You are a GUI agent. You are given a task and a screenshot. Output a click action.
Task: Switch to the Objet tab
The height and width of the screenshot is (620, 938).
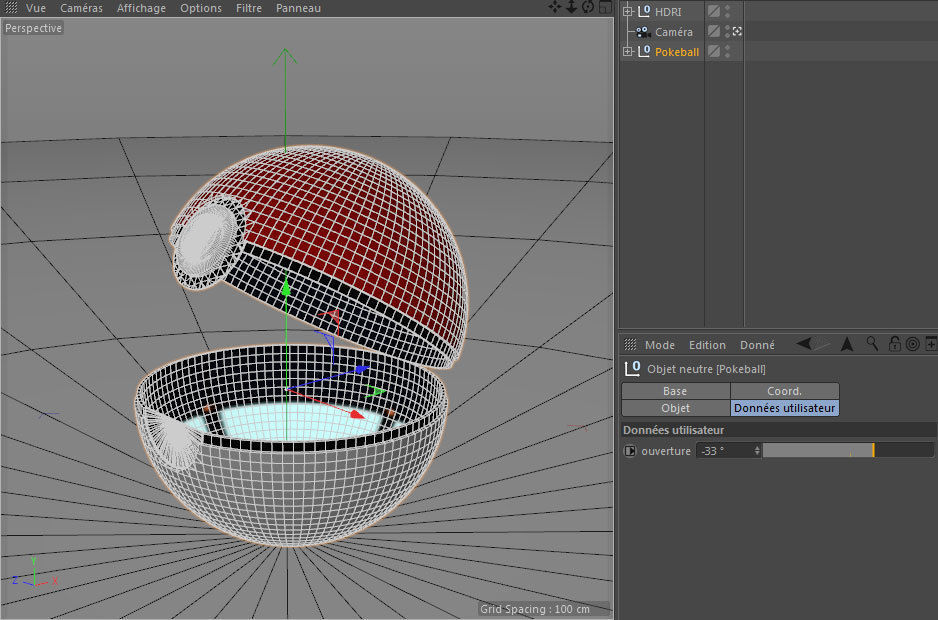coord(675,408)
